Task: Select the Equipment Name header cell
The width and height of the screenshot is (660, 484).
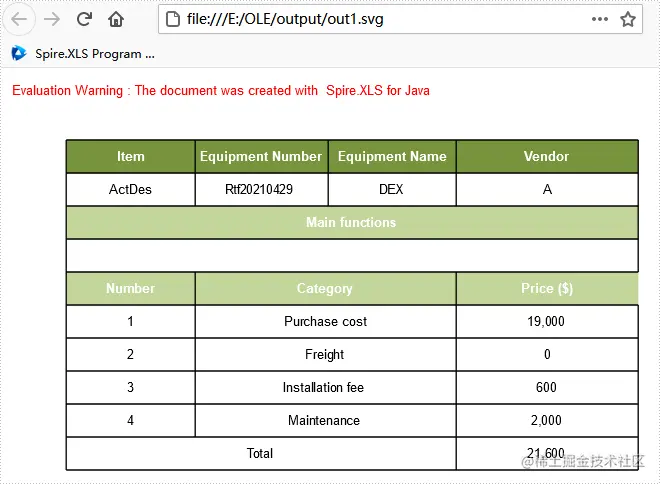Action: 392,157
